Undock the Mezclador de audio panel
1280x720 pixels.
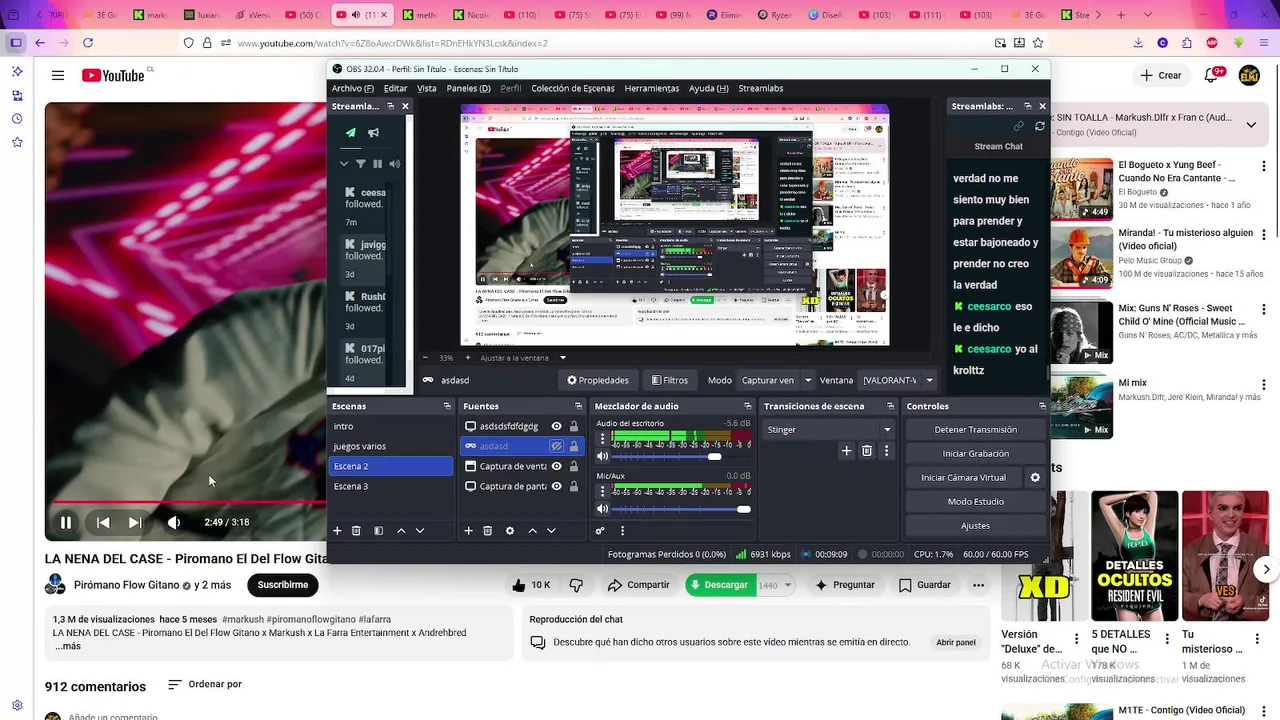click(747, 406)
